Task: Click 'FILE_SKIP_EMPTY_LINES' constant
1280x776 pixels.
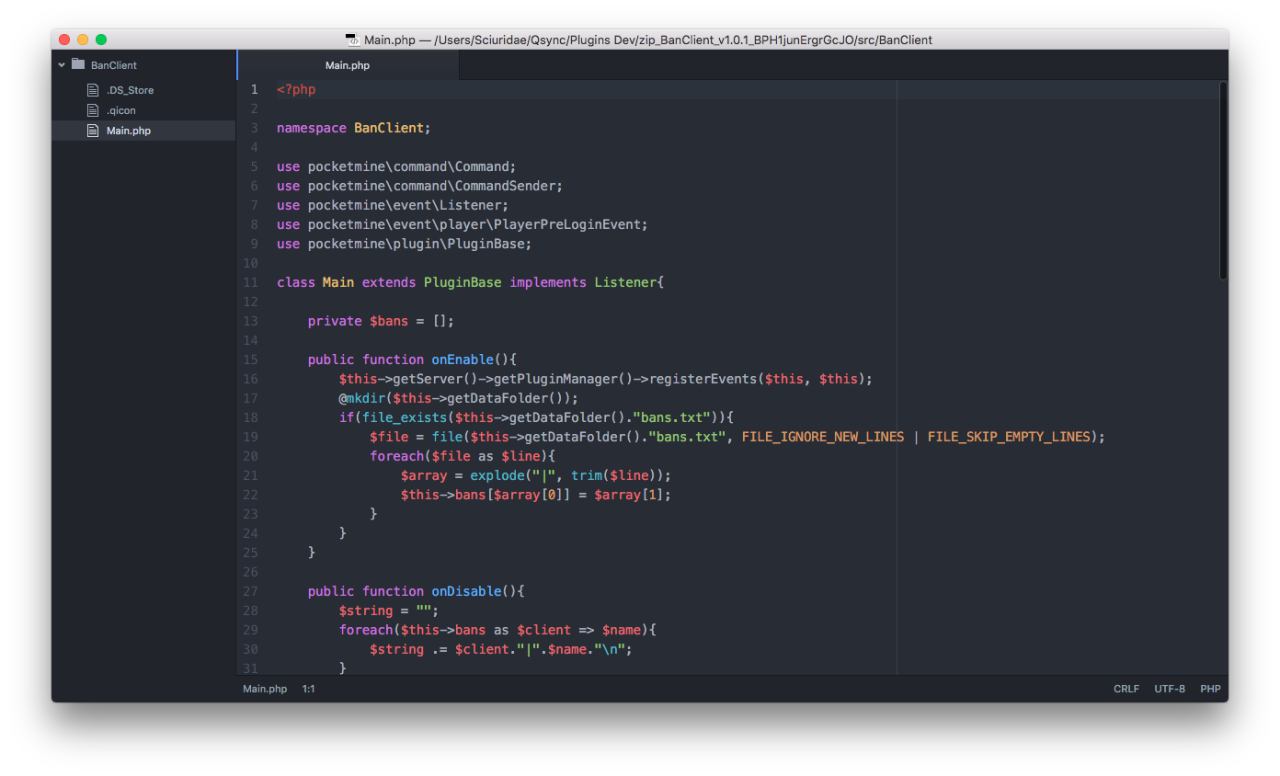Action: click(x=1008, y=437)
